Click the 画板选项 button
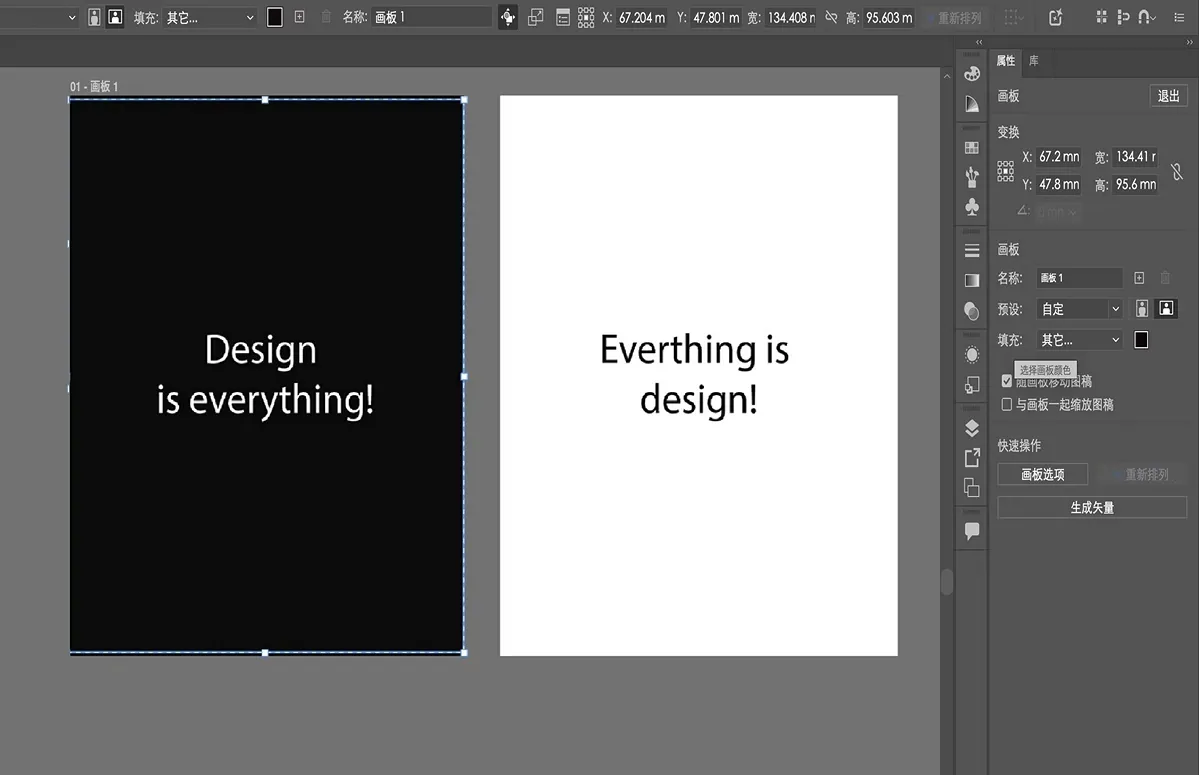This screenshot has height=775, width=1199. click(1042, 475)
